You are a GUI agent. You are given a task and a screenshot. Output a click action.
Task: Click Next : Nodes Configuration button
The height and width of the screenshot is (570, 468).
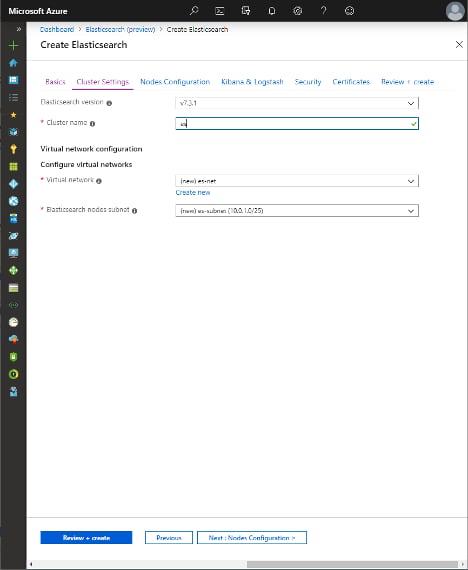click(x=252, y=538)
